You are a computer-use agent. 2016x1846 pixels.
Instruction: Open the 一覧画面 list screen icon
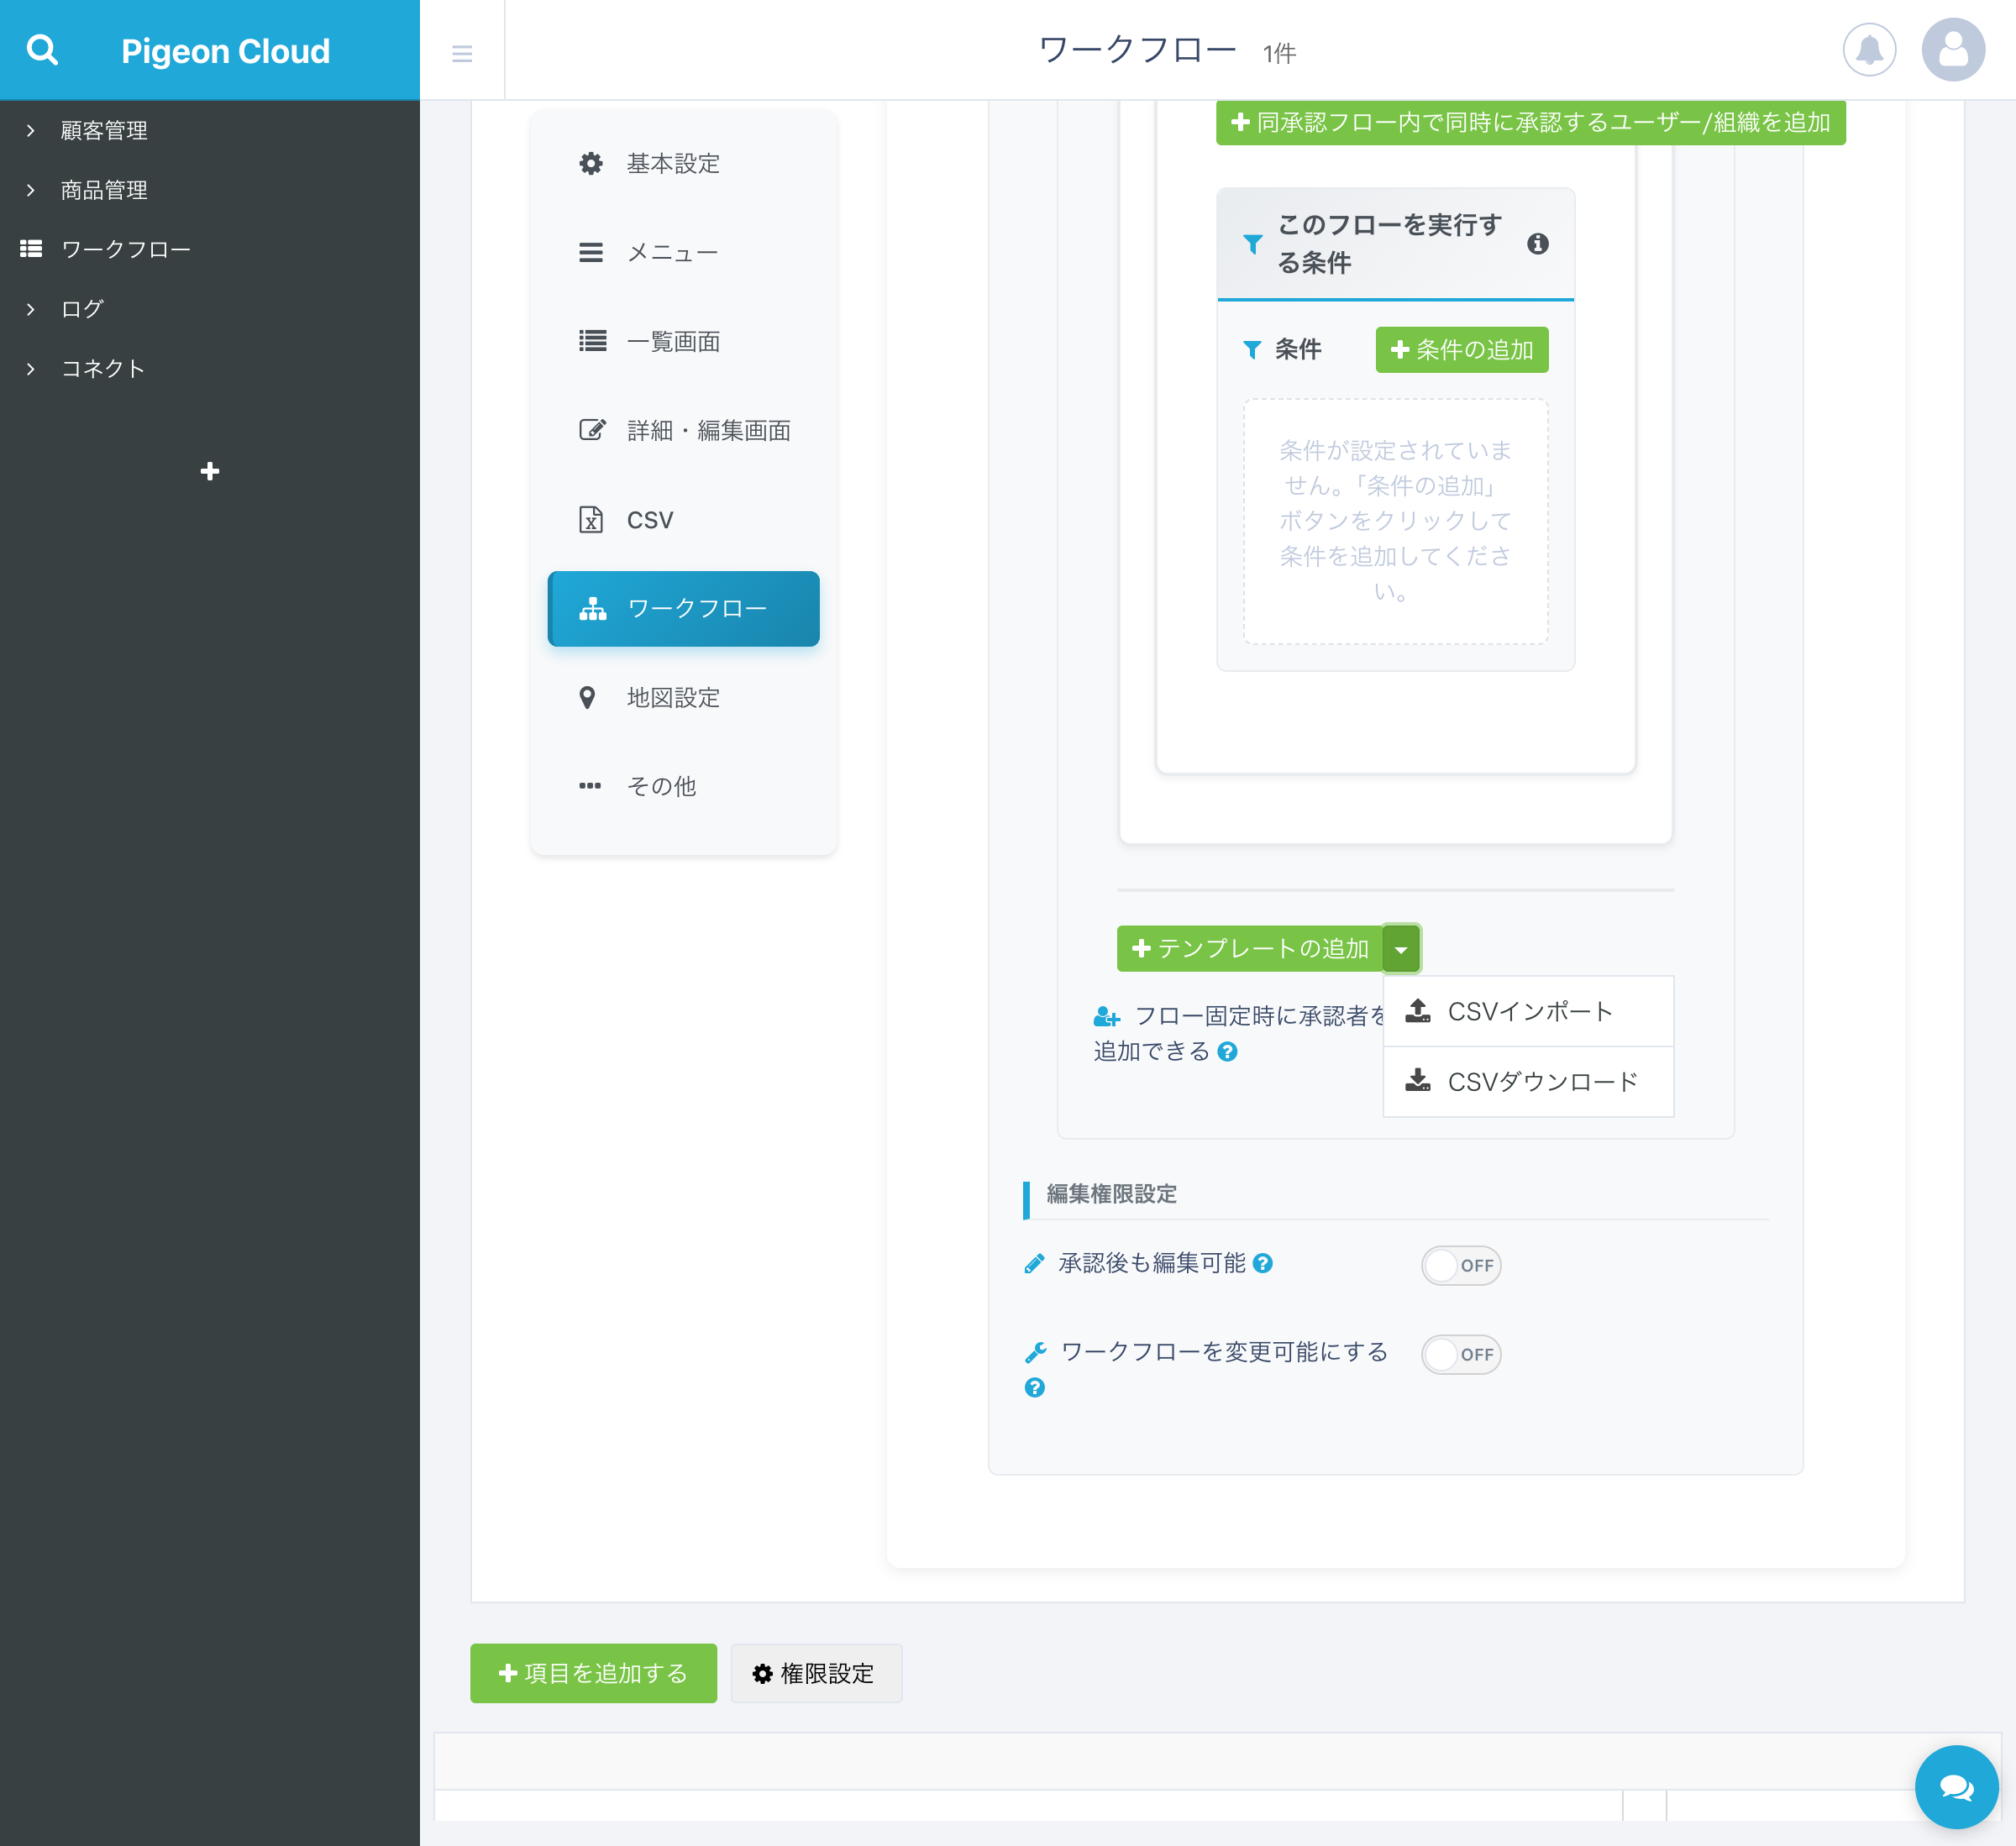click(x=592, y=341)
